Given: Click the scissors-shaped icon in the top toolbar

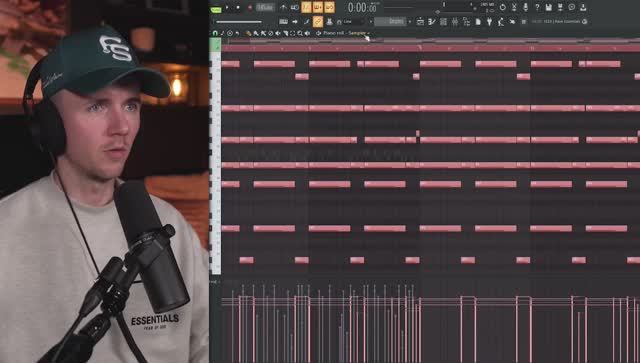Looking at the screenshot, I should point(514,7).
